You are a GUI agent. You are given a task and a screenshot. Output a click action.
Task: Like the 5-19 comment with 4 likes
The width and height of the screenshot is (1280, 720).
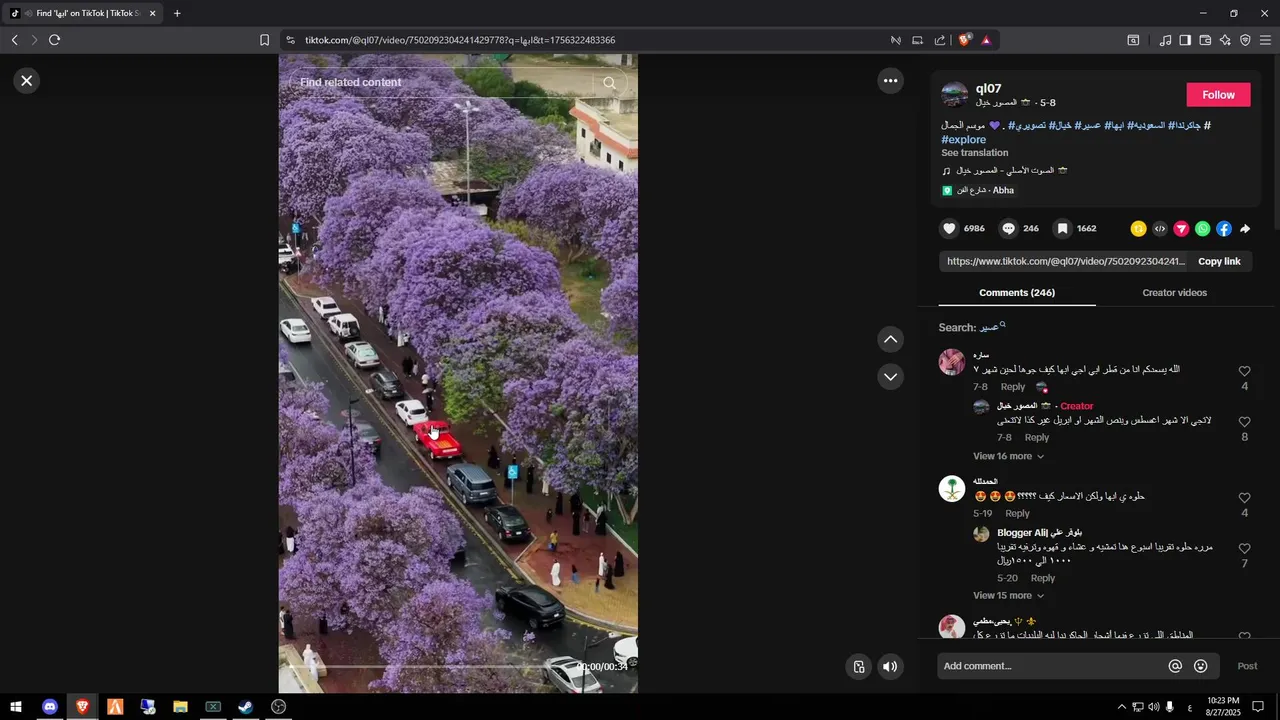1244,499
